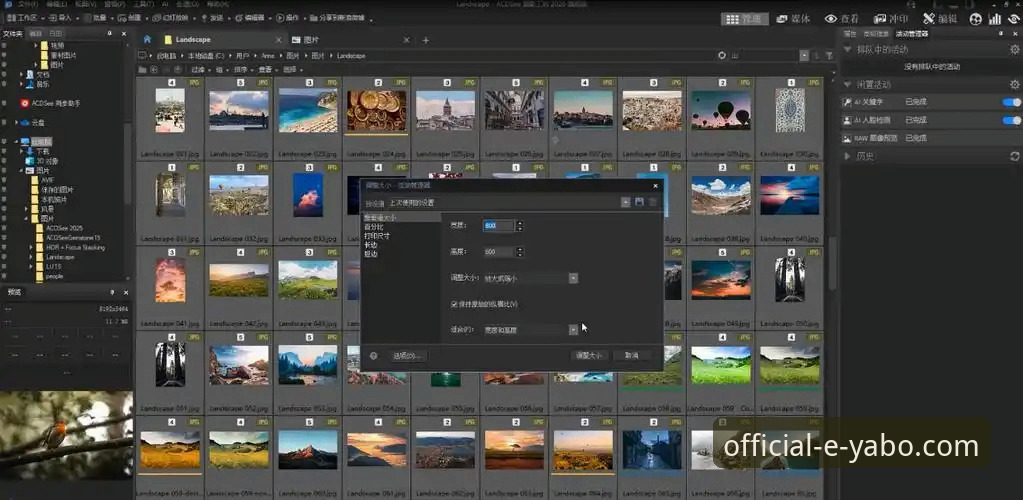Click the 选项(O)... button
The image size is (1023, 500).
pyautogui.click(x=408, y=355)
